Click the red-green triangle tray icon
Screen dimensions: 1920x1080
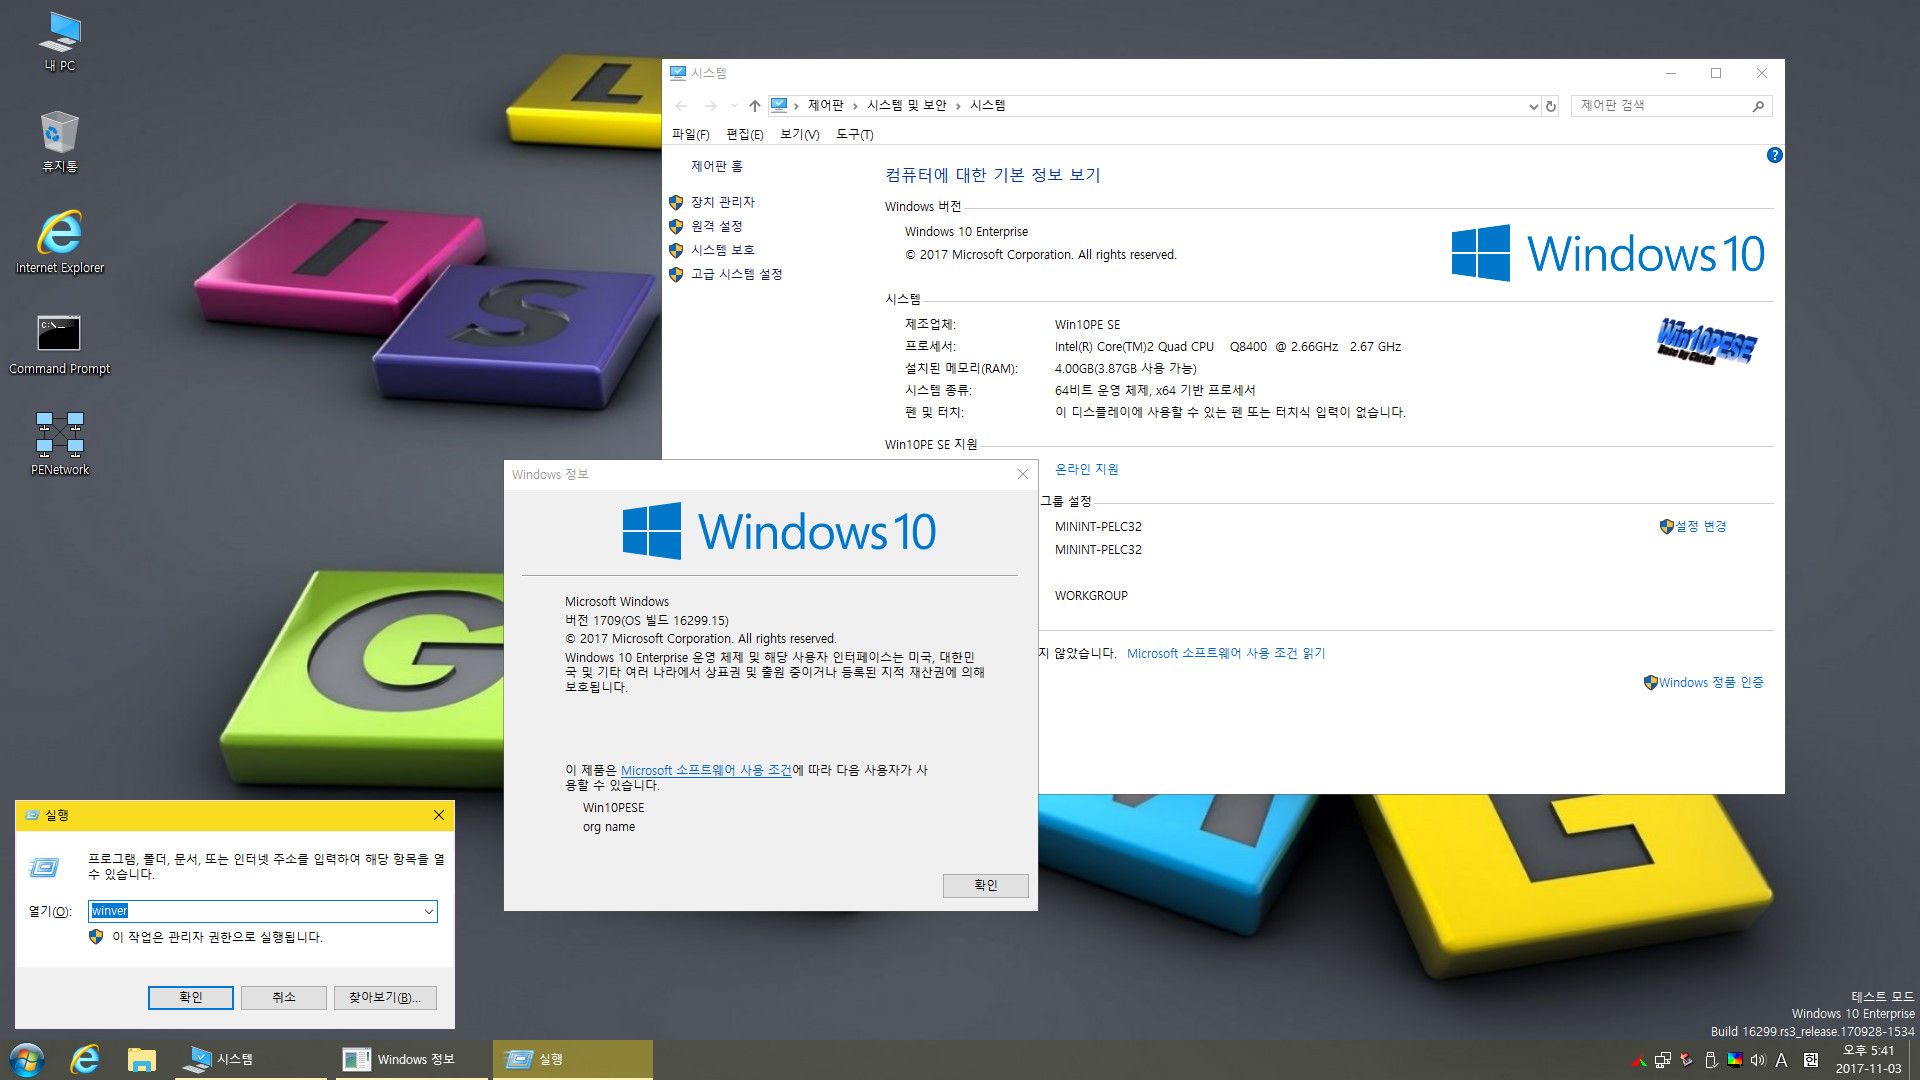(1639, 1060)
